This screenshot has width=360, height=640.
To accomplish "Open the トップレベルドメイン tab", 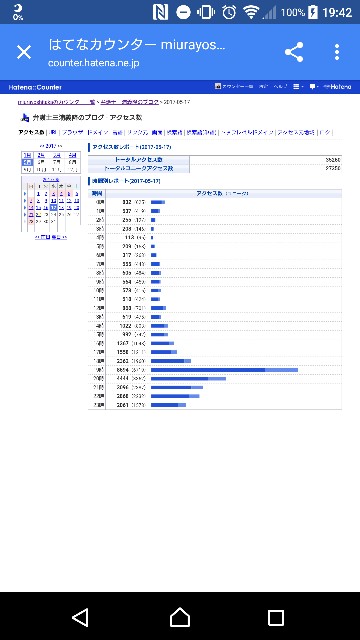I will point(247,132).
